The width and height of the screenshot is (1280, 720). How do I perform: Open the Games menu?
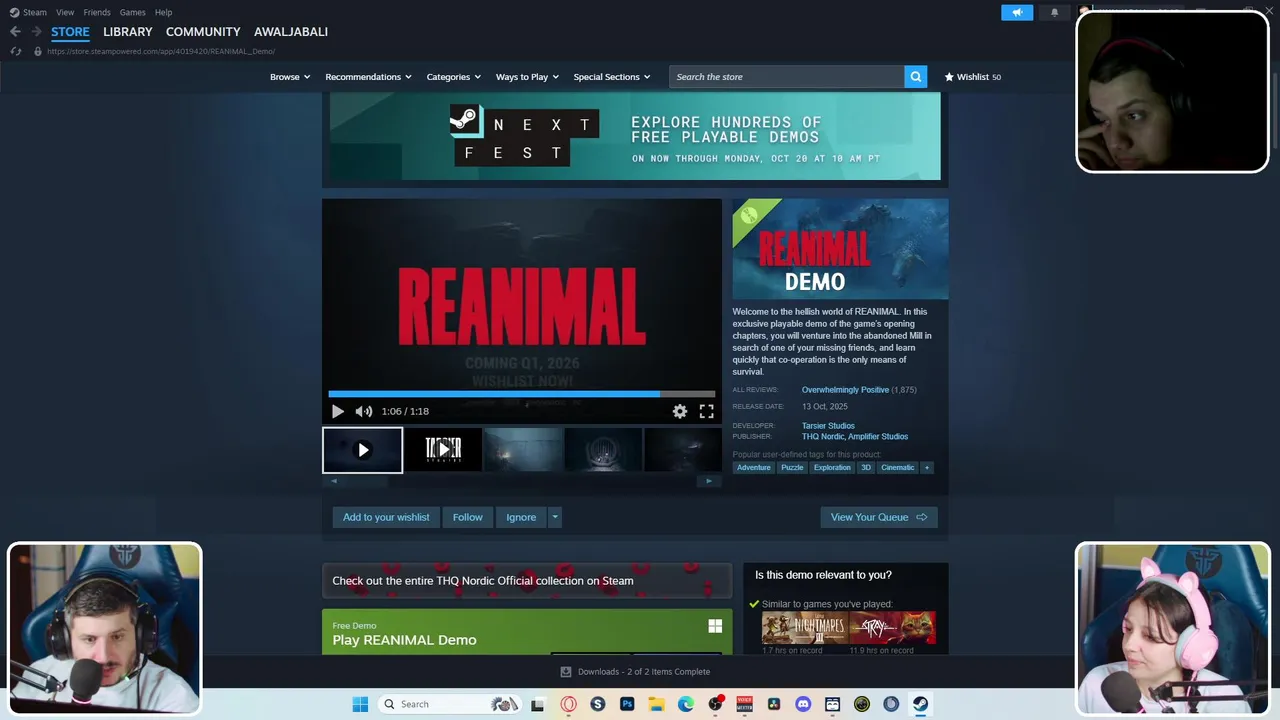click(132, 12)
